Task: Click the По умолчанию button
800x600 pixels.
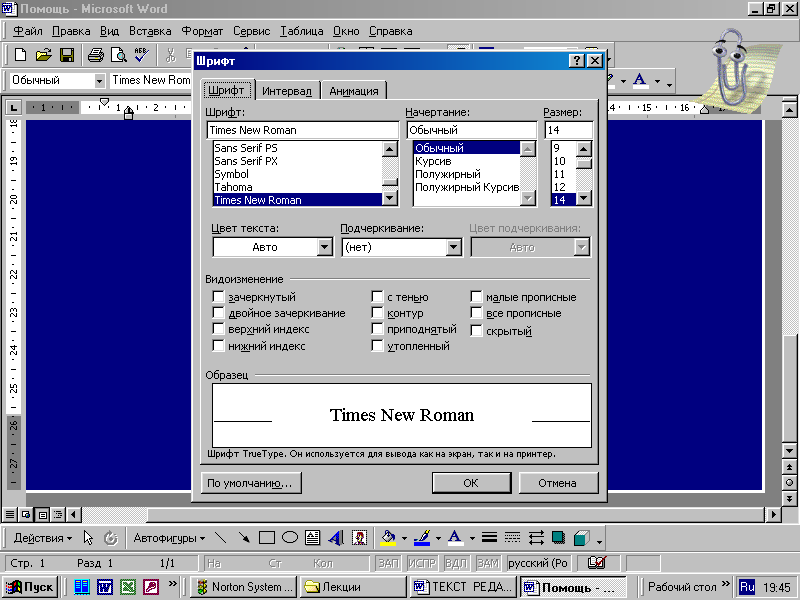Action: [x=251, y=483]
